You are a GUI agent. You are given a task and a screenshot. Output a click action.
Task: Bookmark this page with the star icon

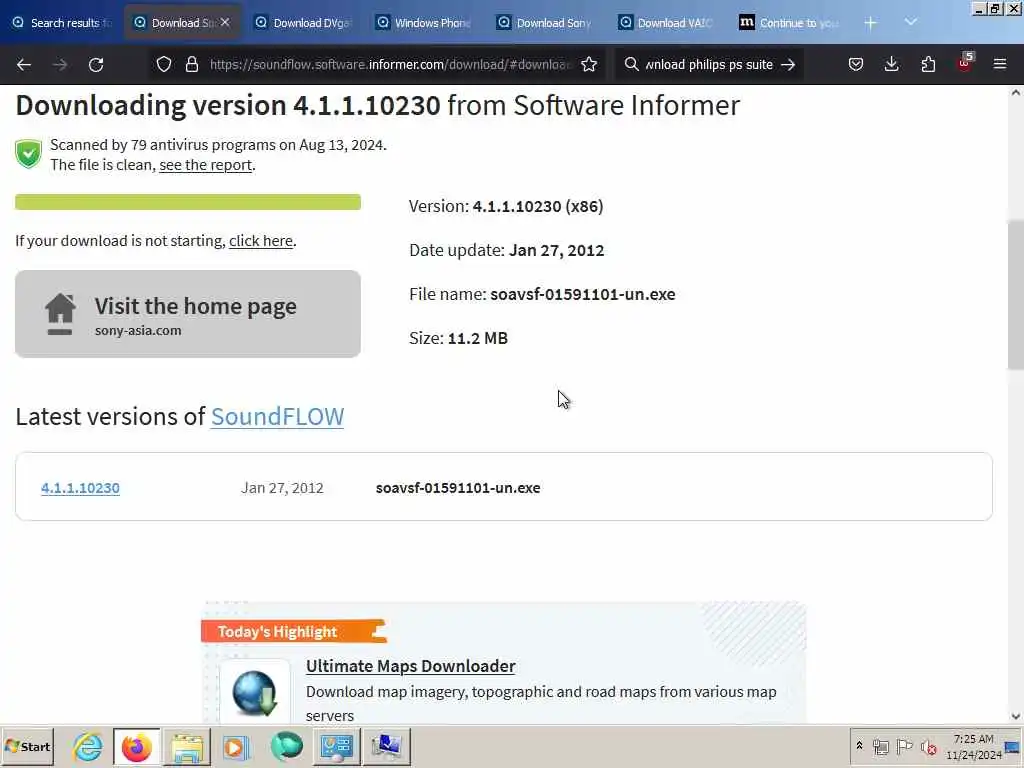tap(589, 64)
